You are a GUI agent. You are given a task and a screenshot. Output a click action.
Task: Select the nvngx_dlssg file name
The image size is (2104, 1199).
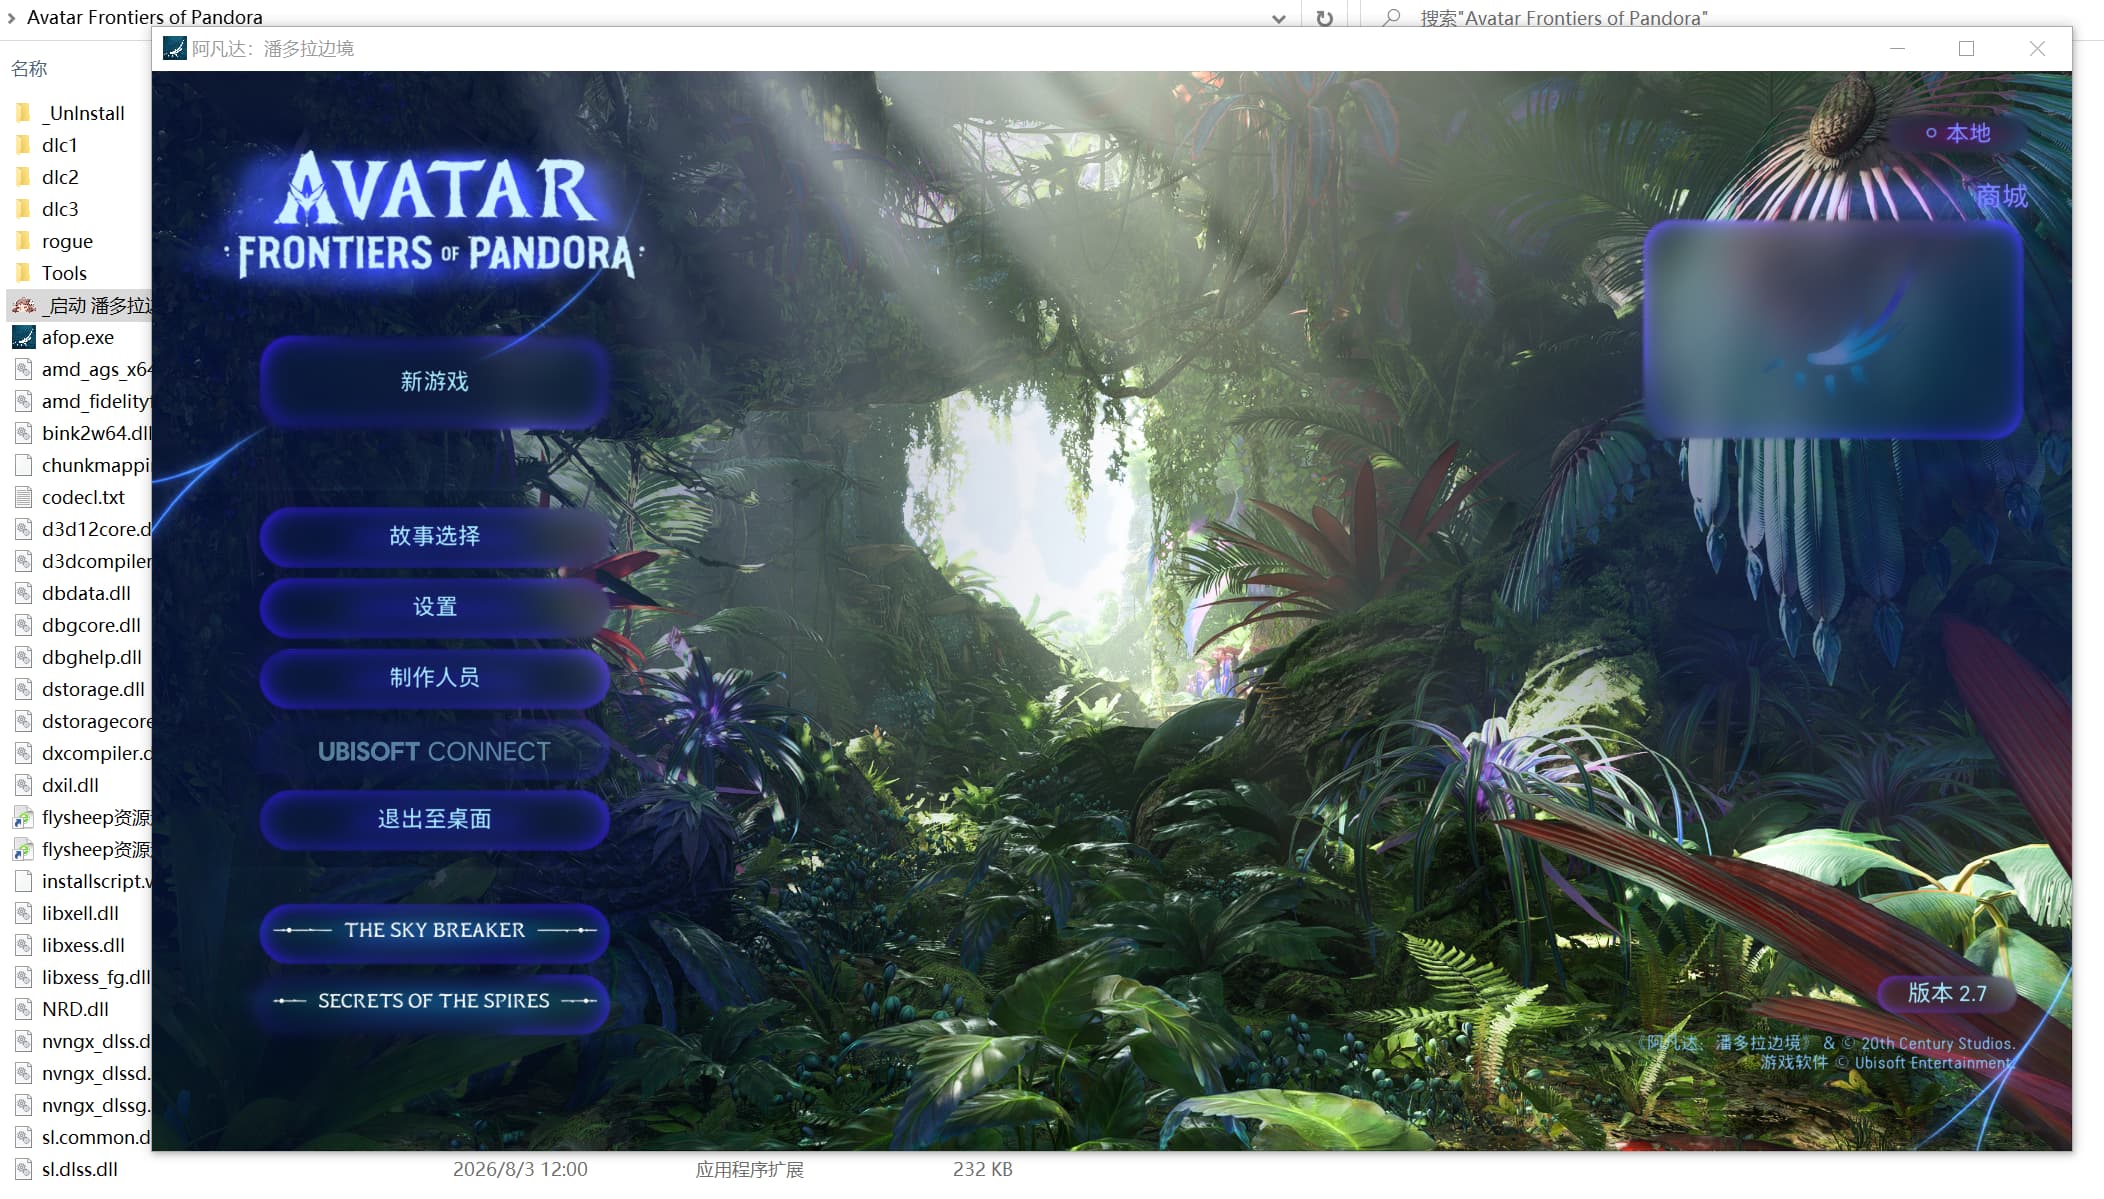[97, 1105]
